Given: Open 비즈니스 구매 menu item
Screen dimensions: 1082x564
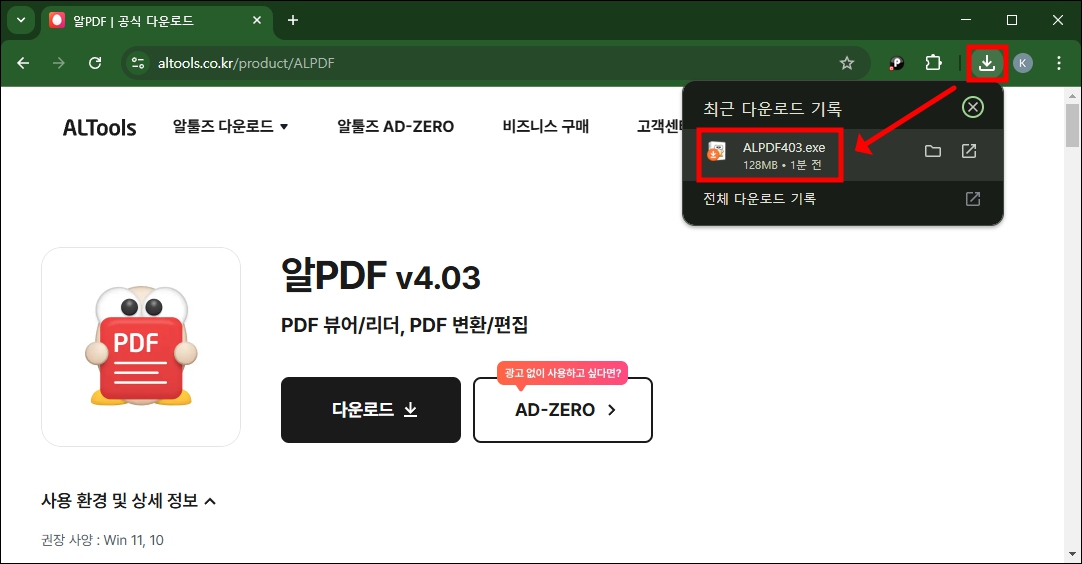Looking at the screenshot, I should [545, 126].
